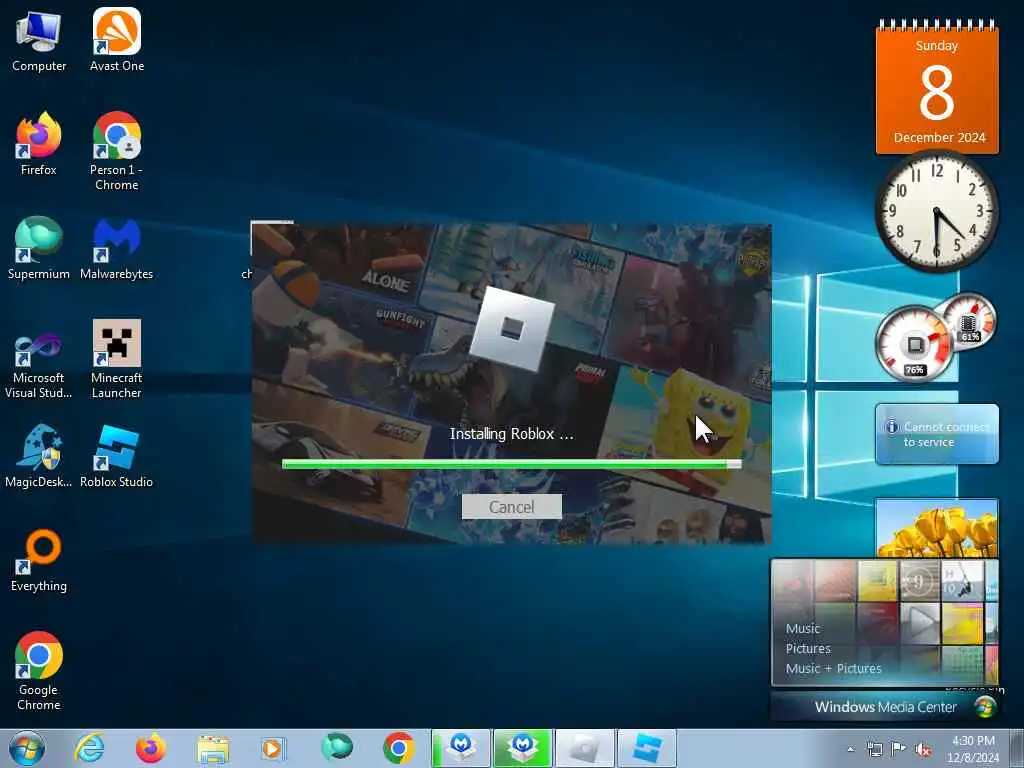Open Windows Media Center from gadget bar

coord(885,707)
